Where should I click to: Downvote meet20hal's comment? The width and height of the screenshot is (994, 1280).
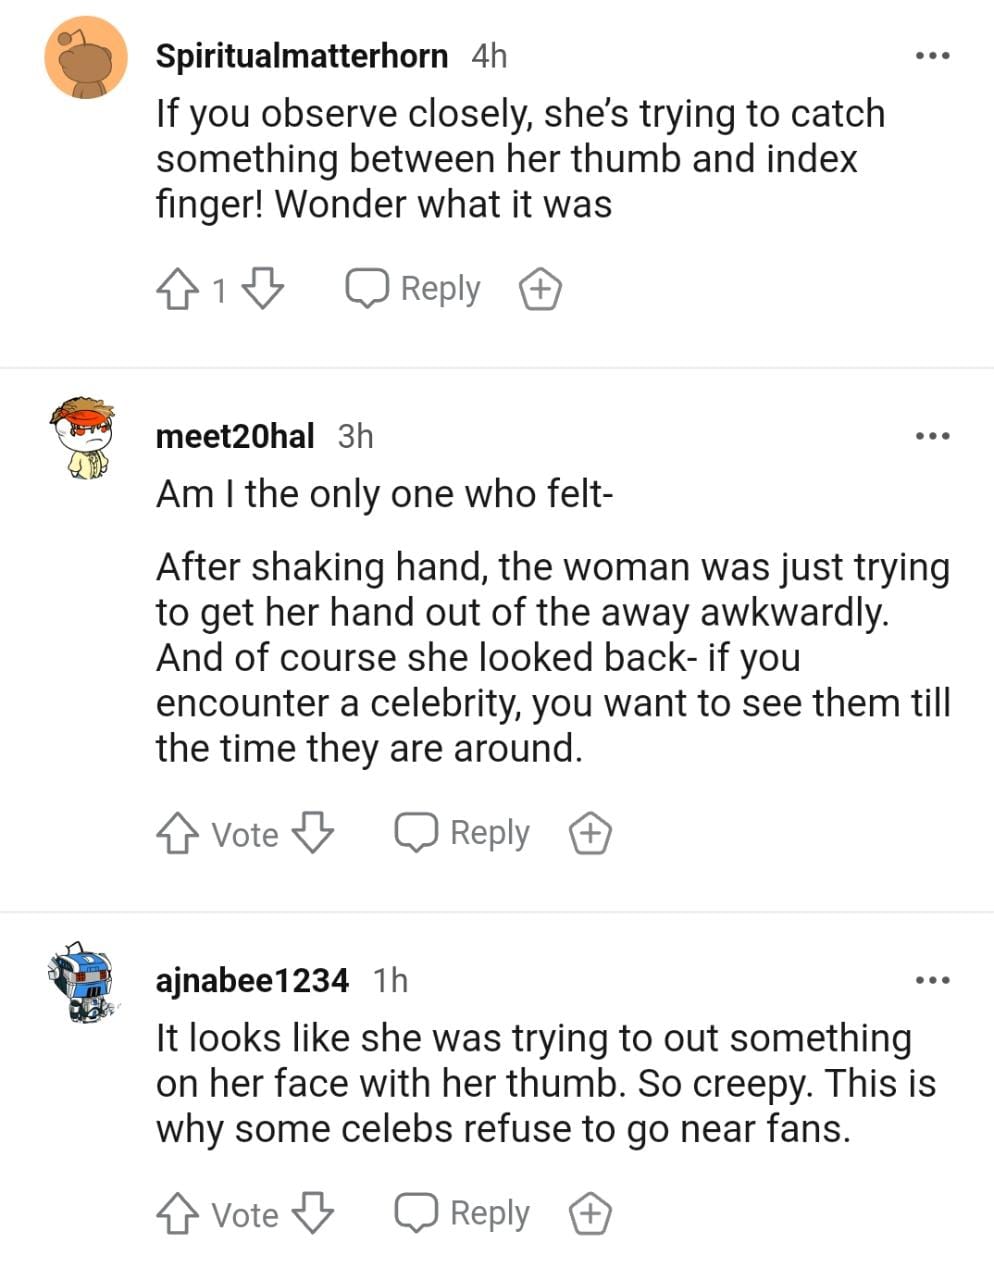tap(312, 832)
